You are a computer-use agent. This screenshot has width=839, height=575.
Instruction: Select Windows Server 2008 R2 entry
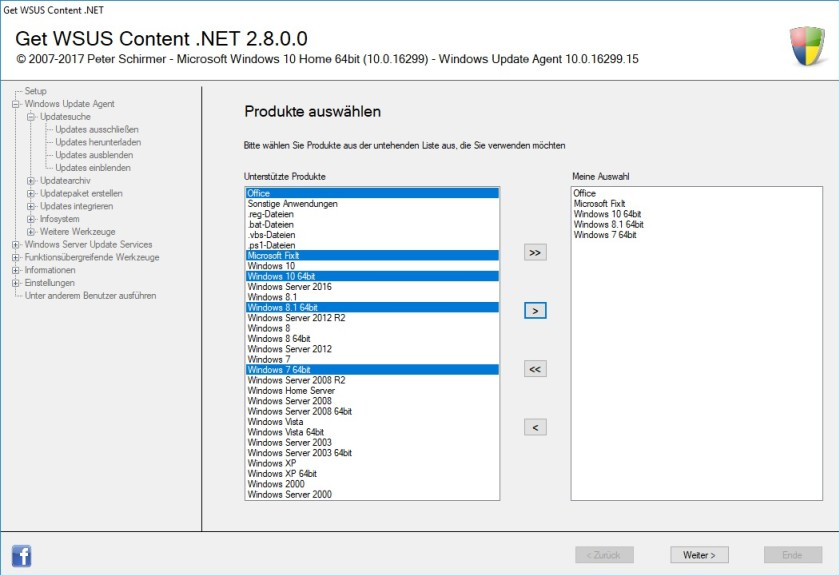[372, 380]
